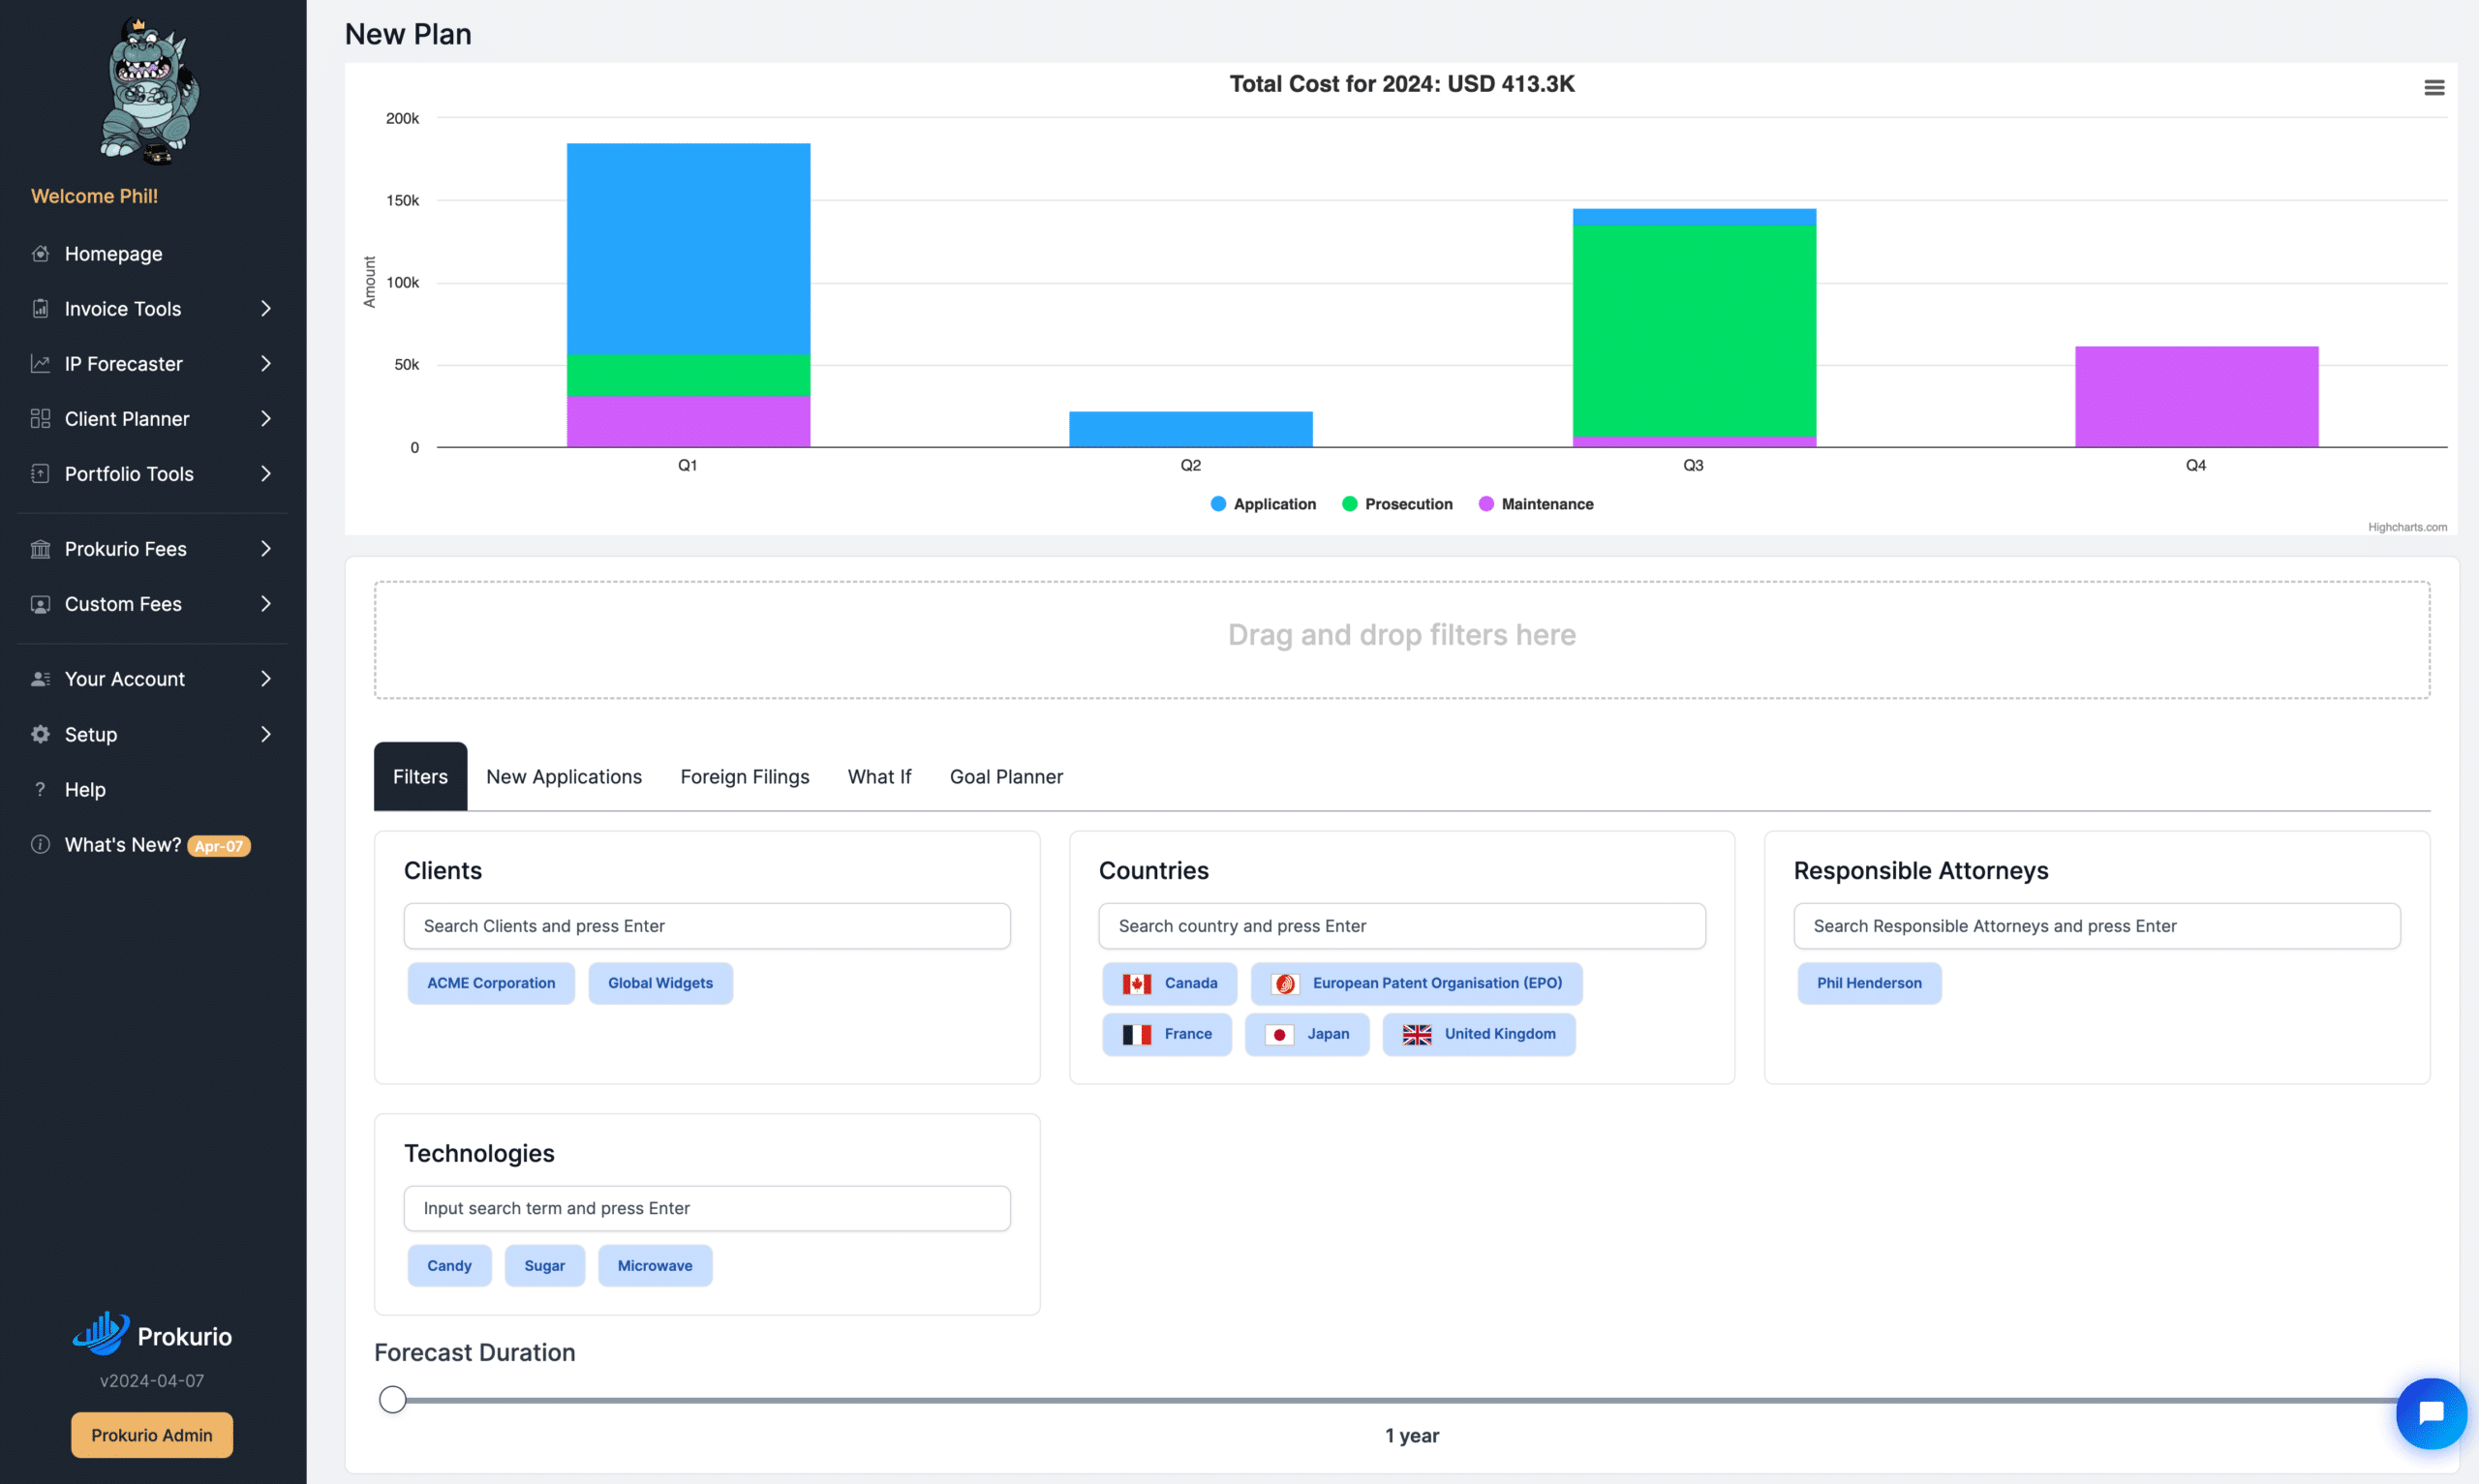This screenshot has width=2479, height=1484.
Task: Click the Client Planner grid icon
Action: click(40, 419)
